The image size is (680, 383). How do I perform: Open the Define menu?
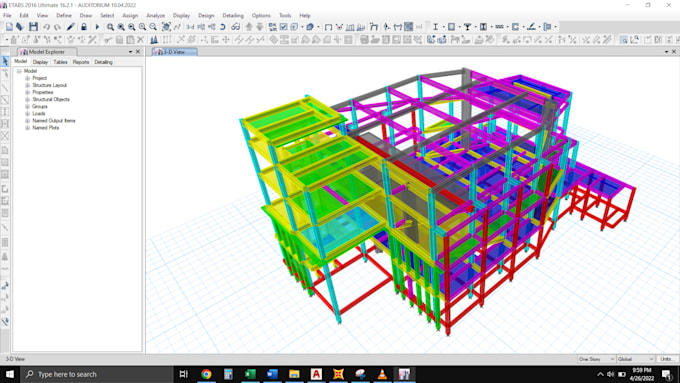coord(64,16)
